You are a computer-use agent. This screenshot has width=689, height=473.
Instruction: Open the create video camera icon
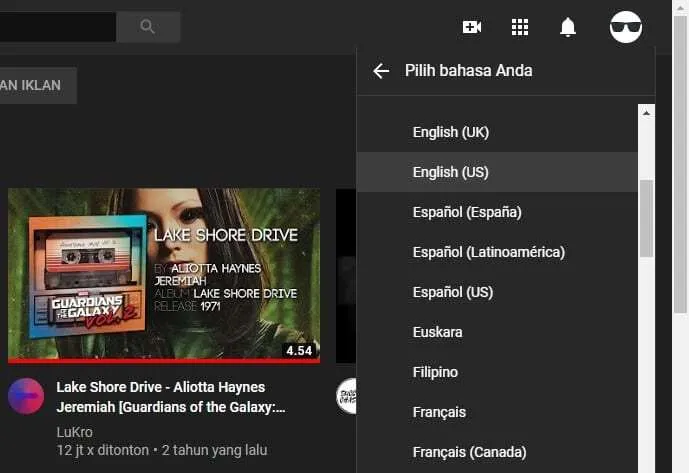471,27
